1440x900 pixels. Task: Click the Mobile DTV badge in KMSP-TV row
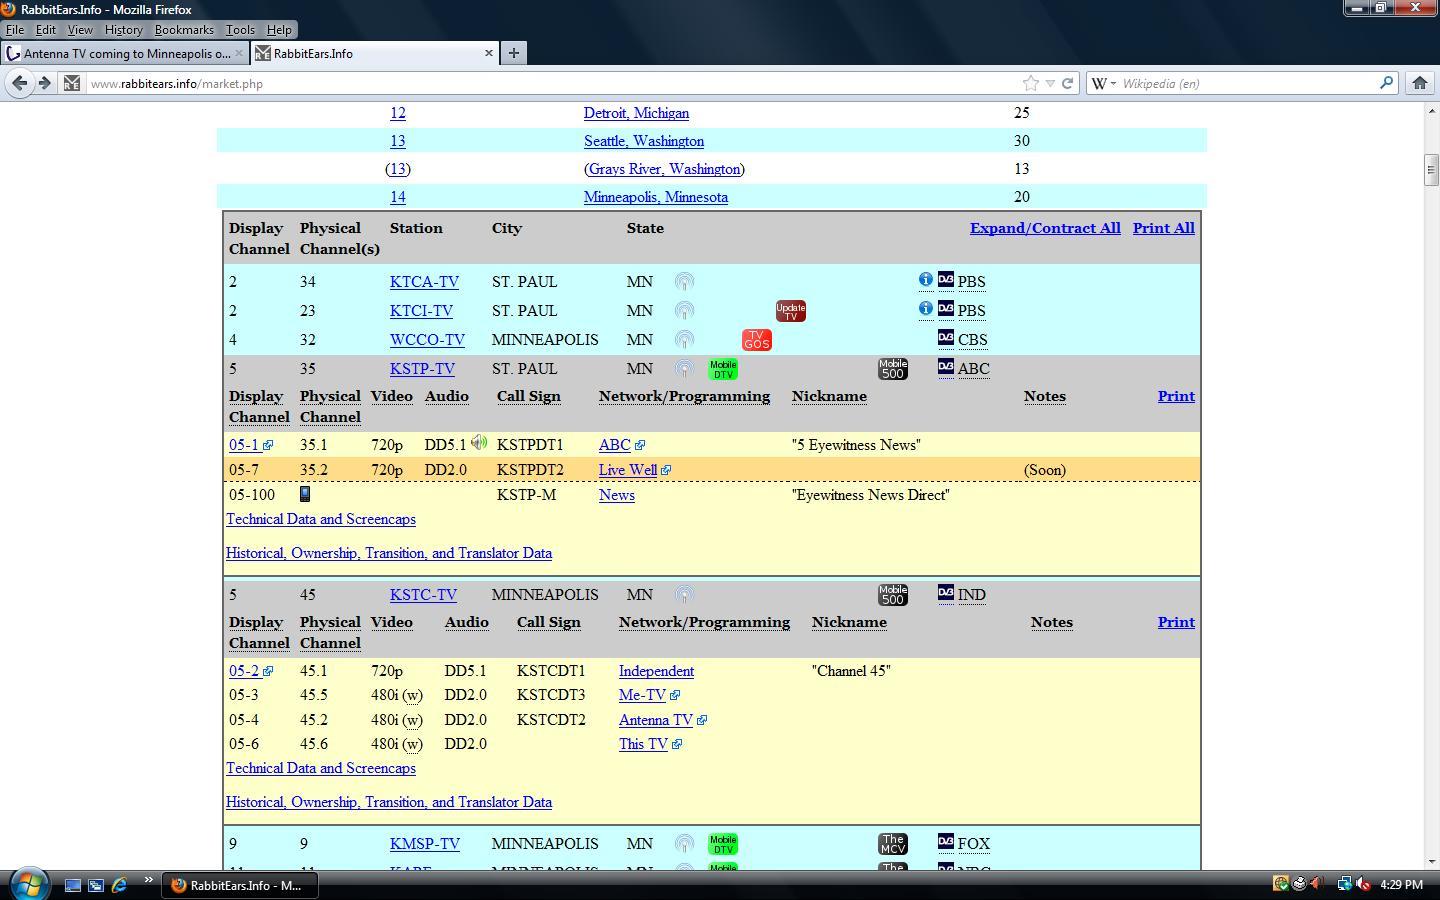point(723,844)
